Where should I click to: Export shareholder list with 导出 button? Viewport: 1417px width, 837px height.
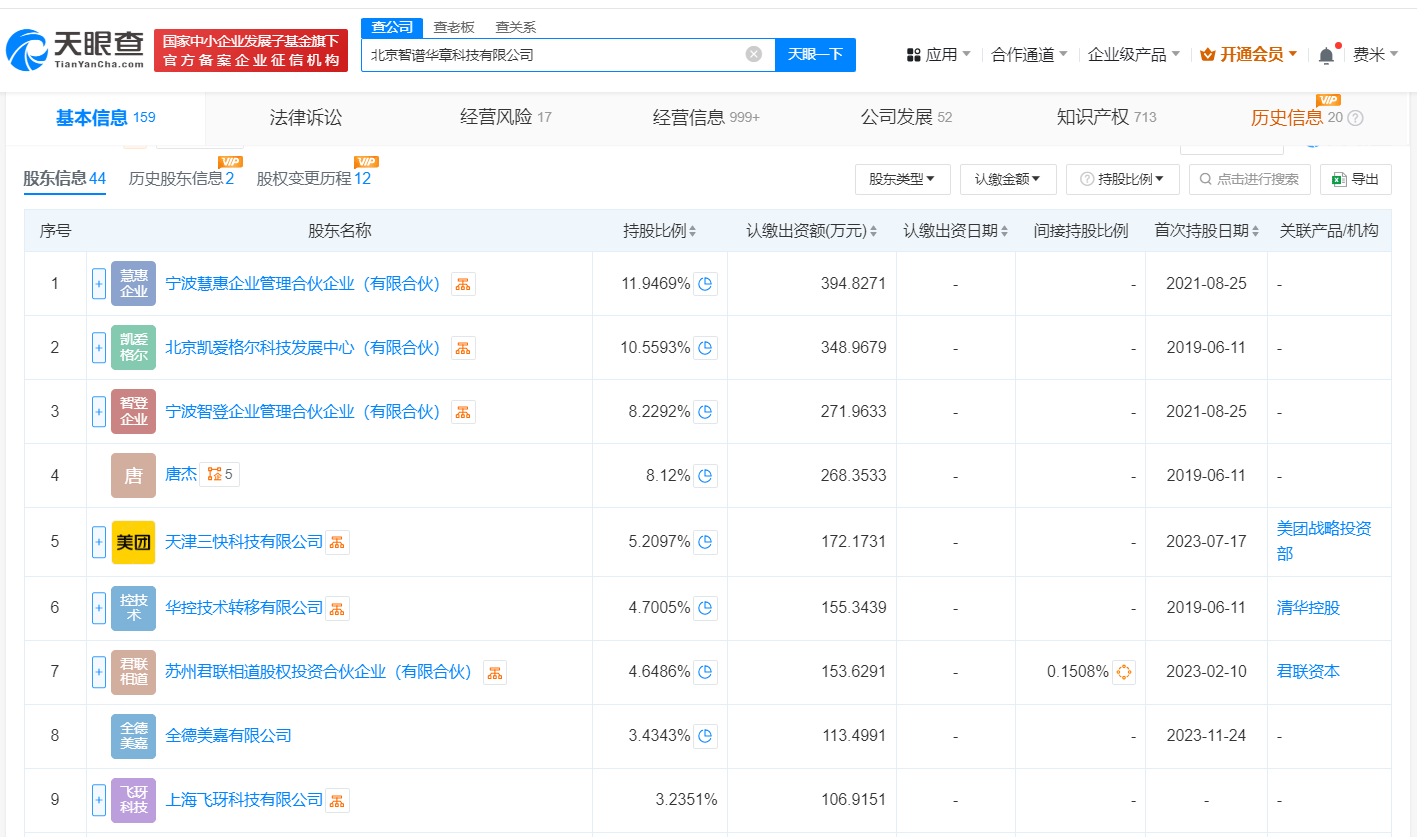click(1356, 179)
